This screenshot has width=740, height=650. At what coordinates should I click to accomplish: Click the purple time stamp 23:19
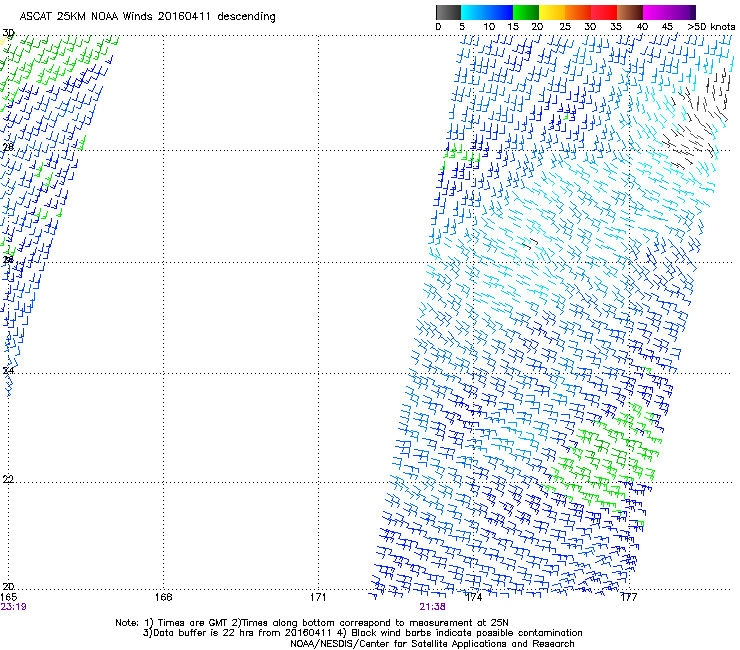coord(13,607)
